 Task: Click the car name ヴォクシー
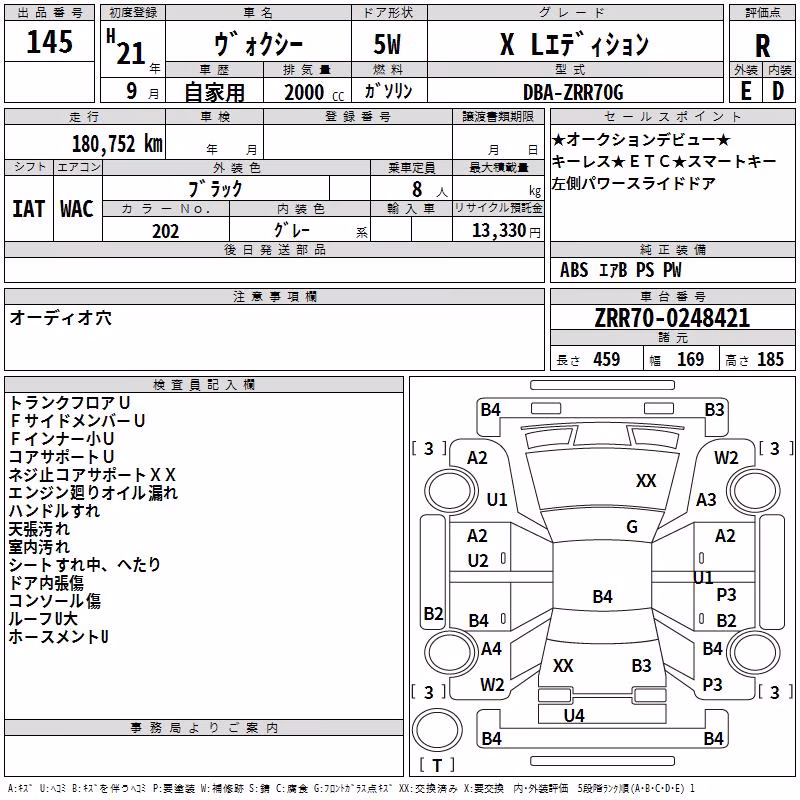258,44
